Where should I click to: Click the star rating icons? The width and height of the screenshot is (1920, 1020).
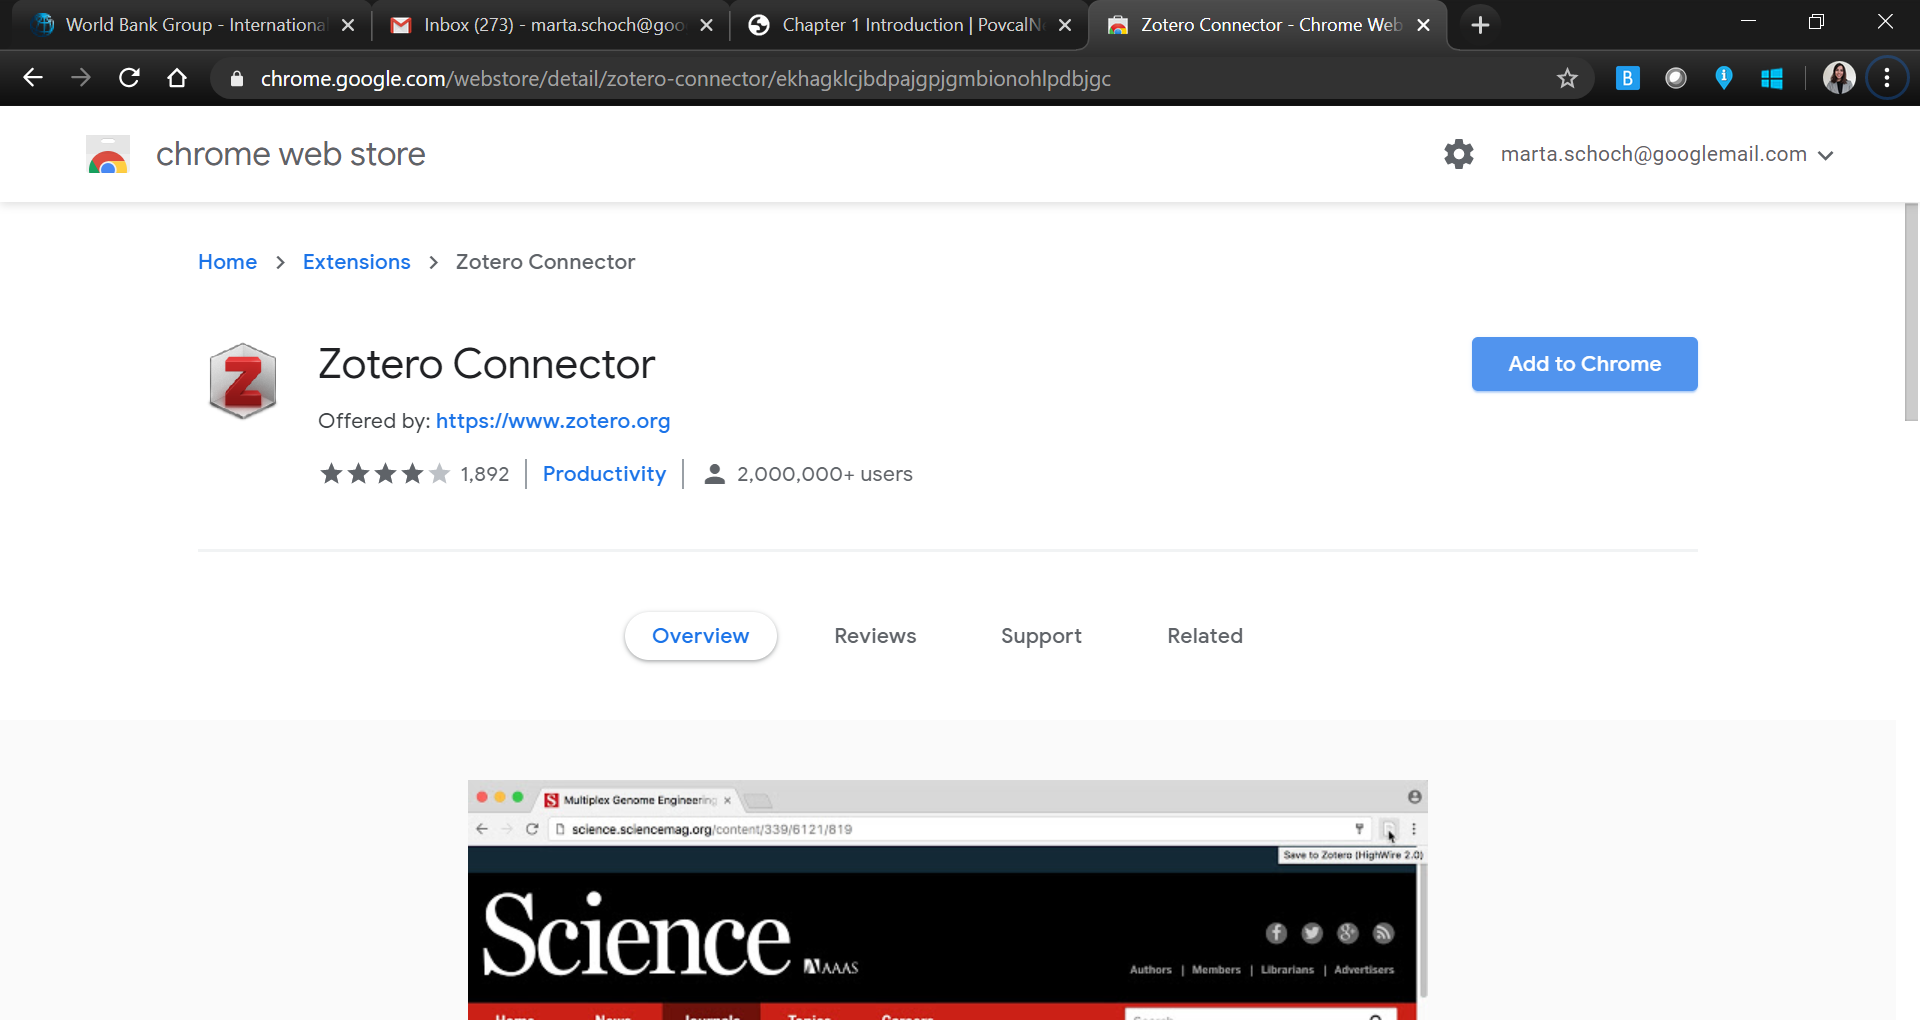[385, 473]
